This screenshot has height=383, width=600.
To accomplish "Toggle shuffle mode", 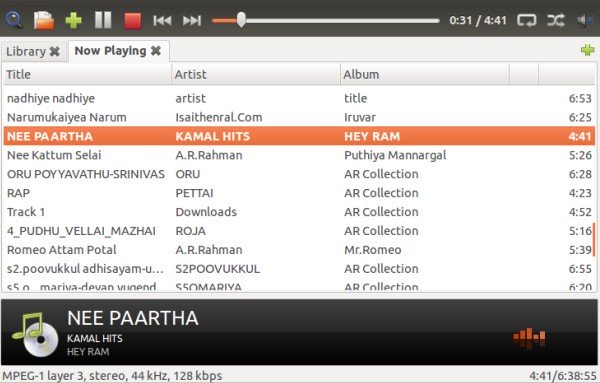I will point(556,20).
